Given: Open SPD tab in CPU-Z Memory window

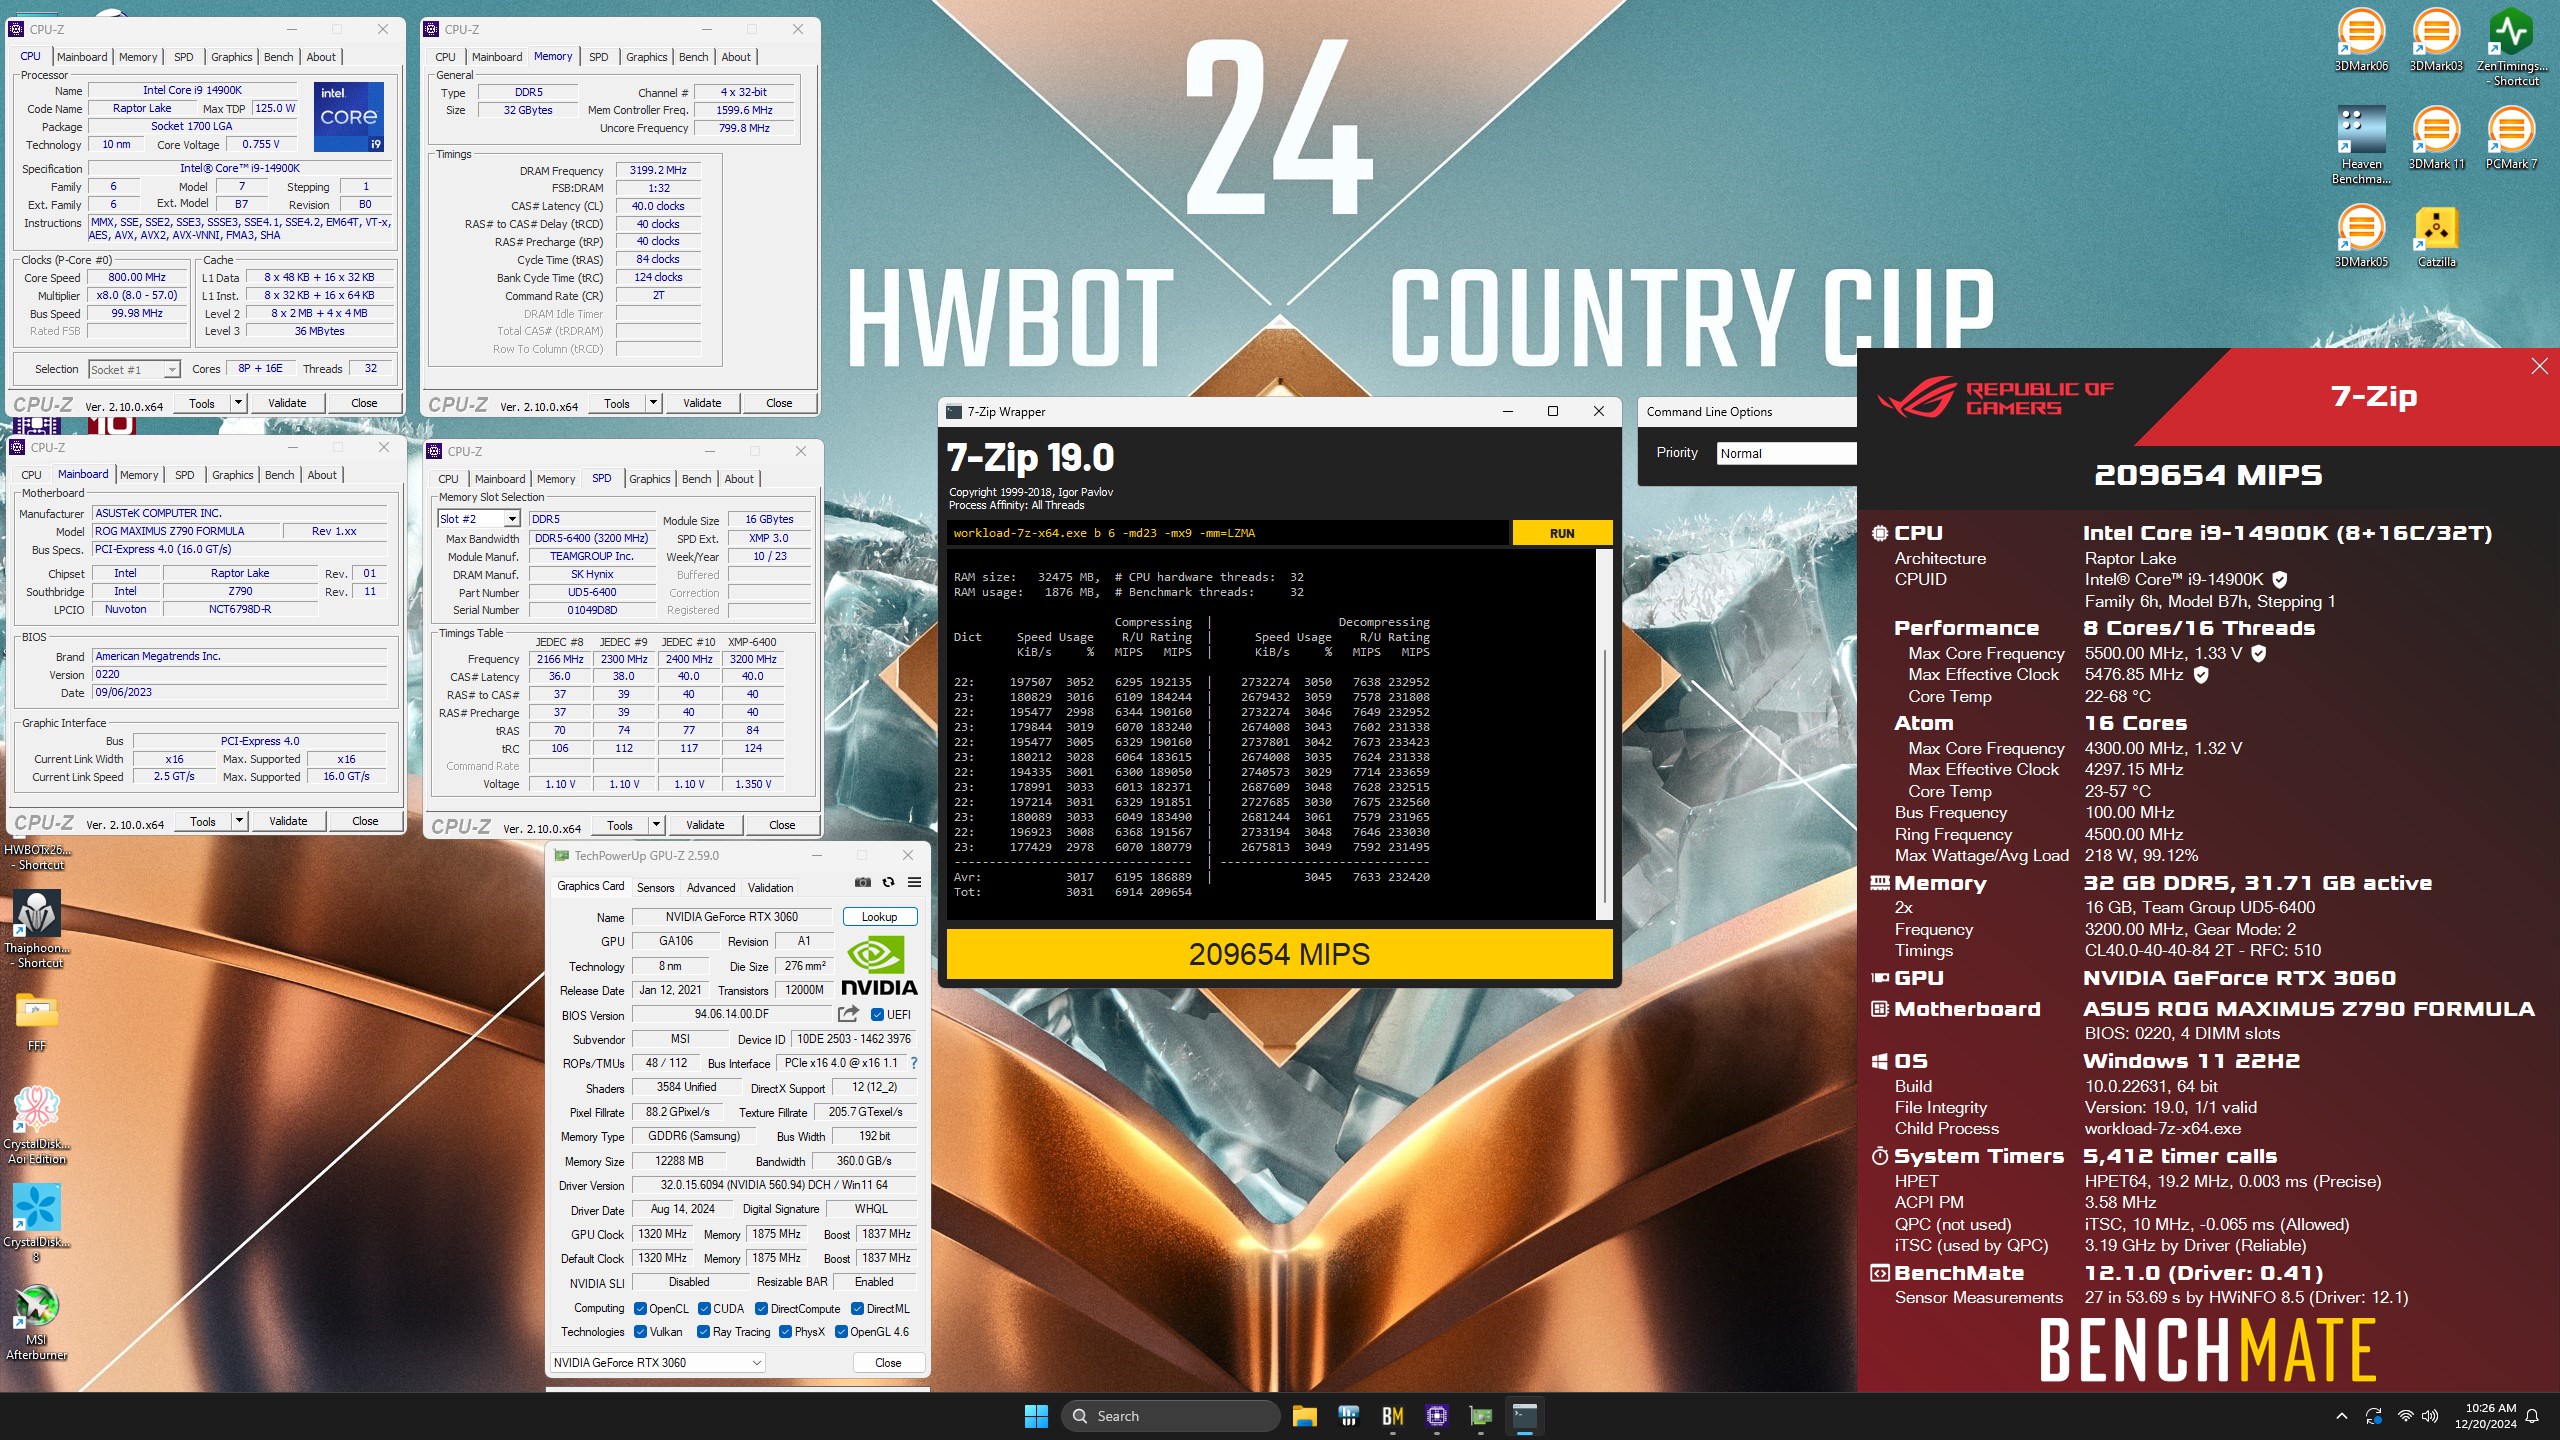Looking at the screenshot, I should 598,57.
